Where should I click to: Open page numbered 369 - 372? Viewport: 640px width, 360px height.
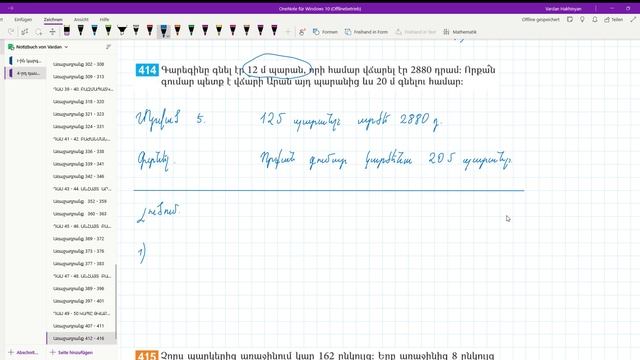(x=81, y=239)
